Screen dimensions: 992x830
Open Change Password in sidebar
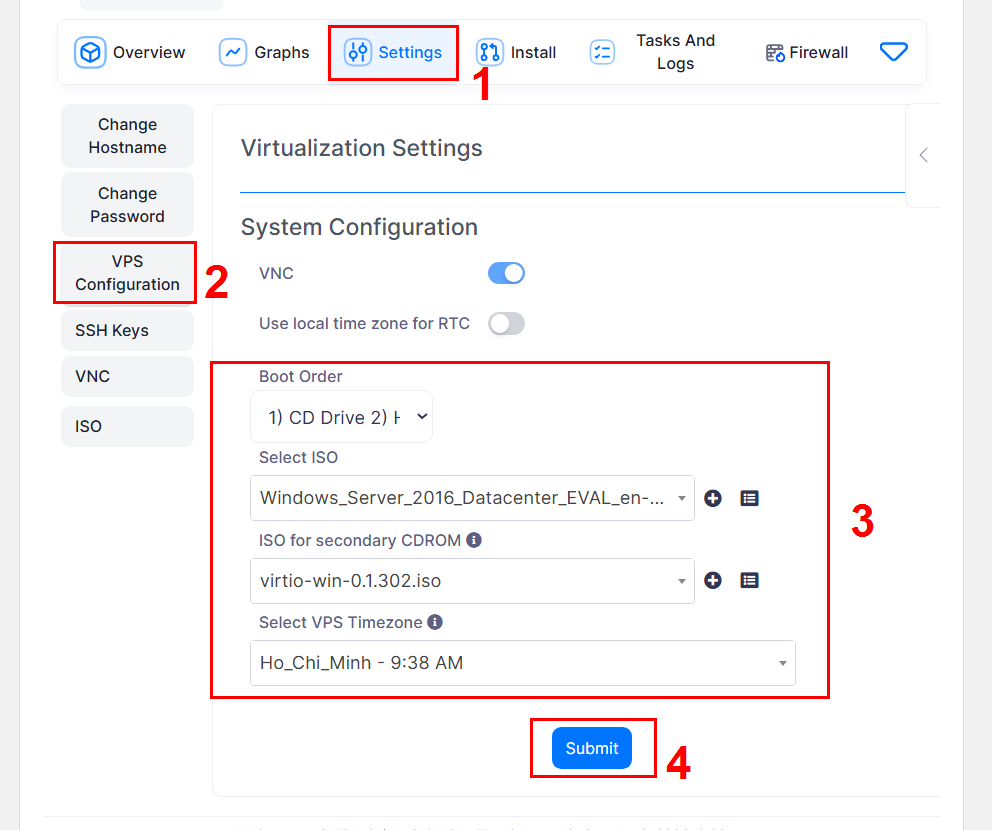point(127,205)
